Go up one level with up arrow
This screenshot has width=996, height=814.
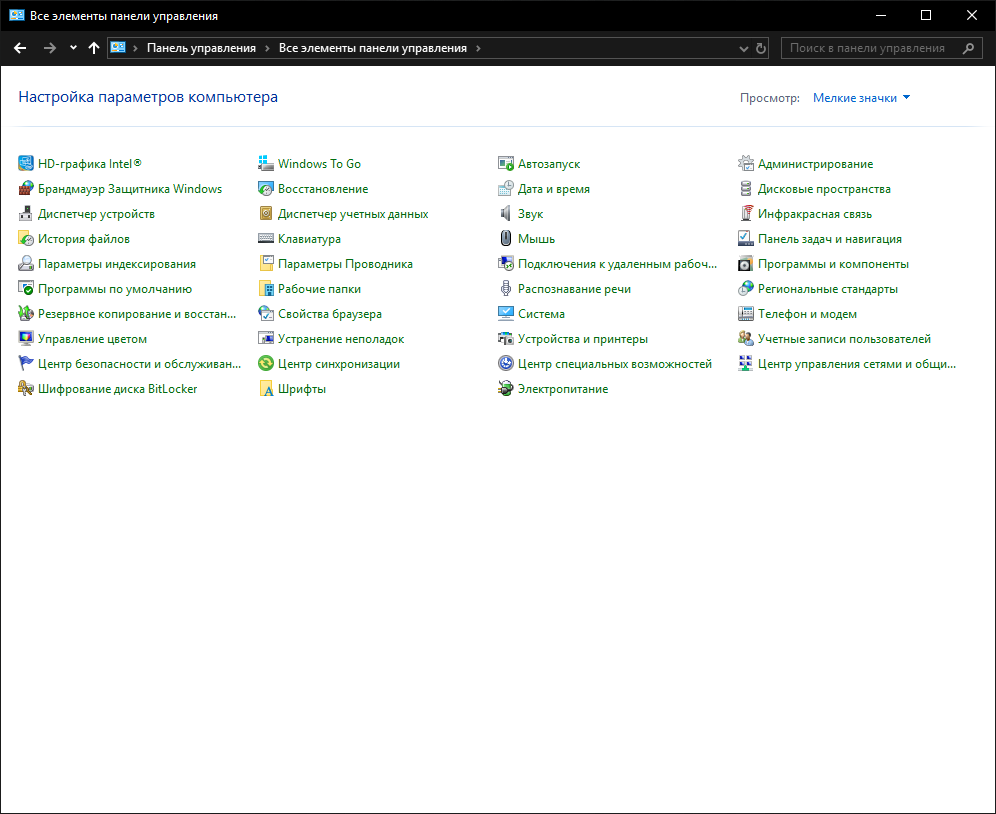pos(94,48)
